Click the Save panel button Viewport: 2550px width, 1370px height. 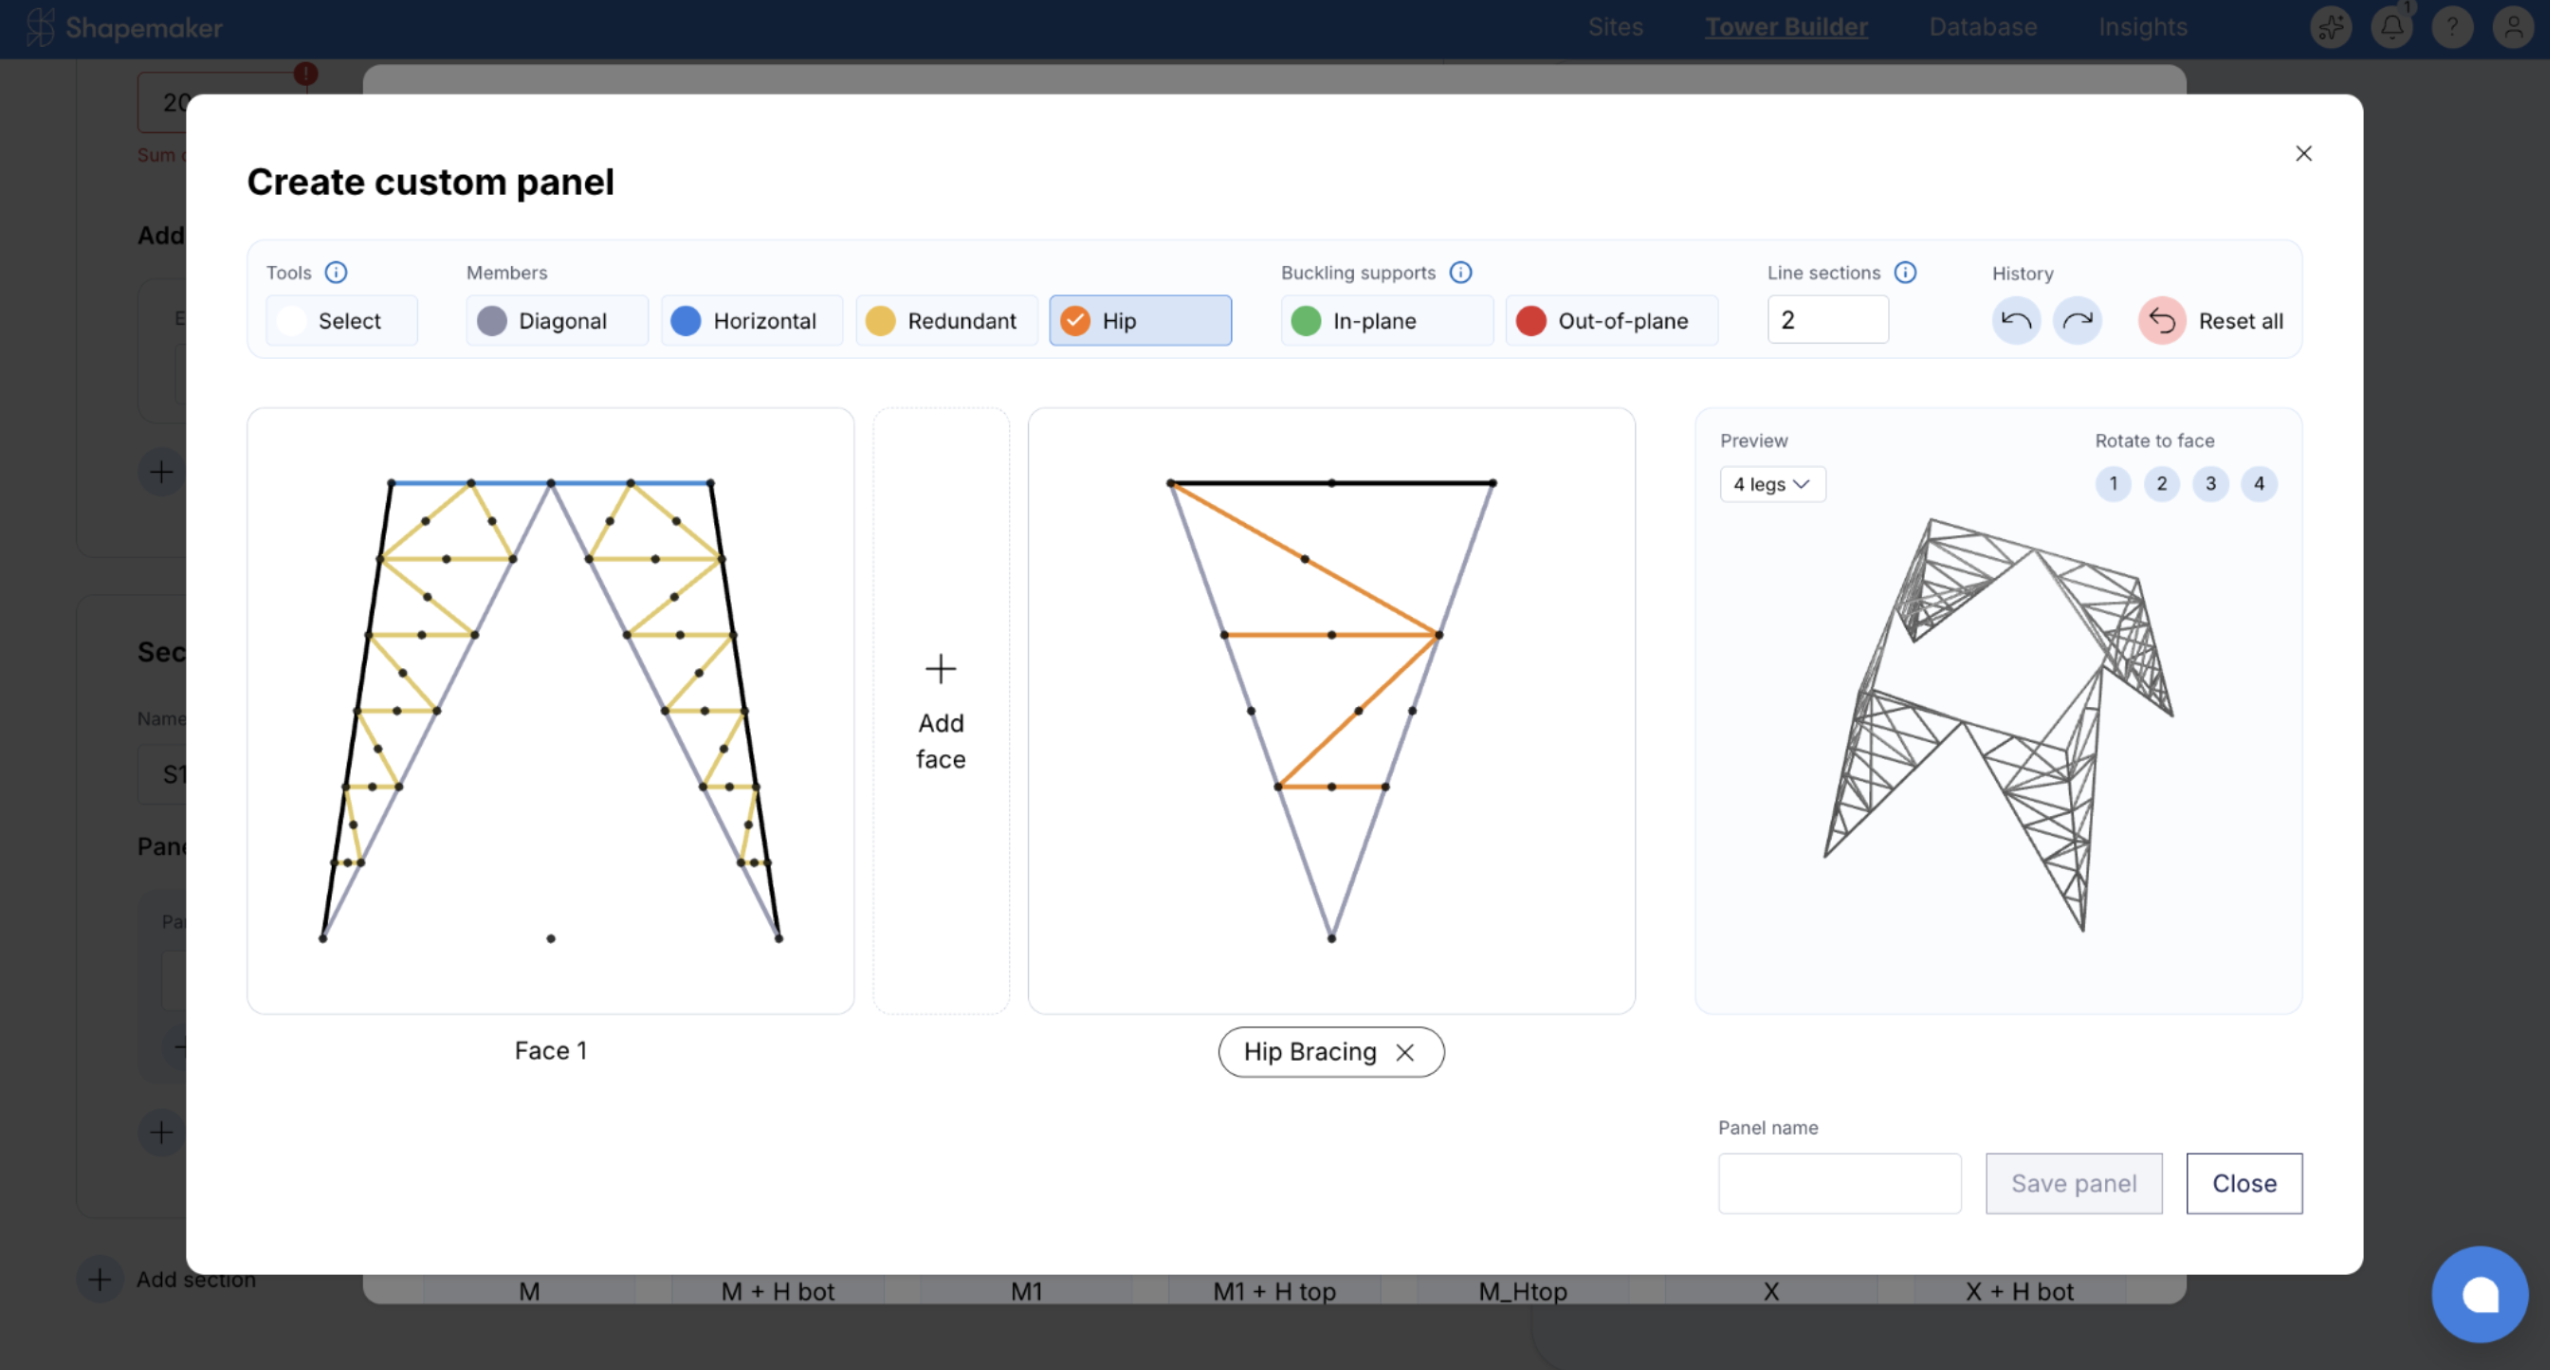2074,1183
